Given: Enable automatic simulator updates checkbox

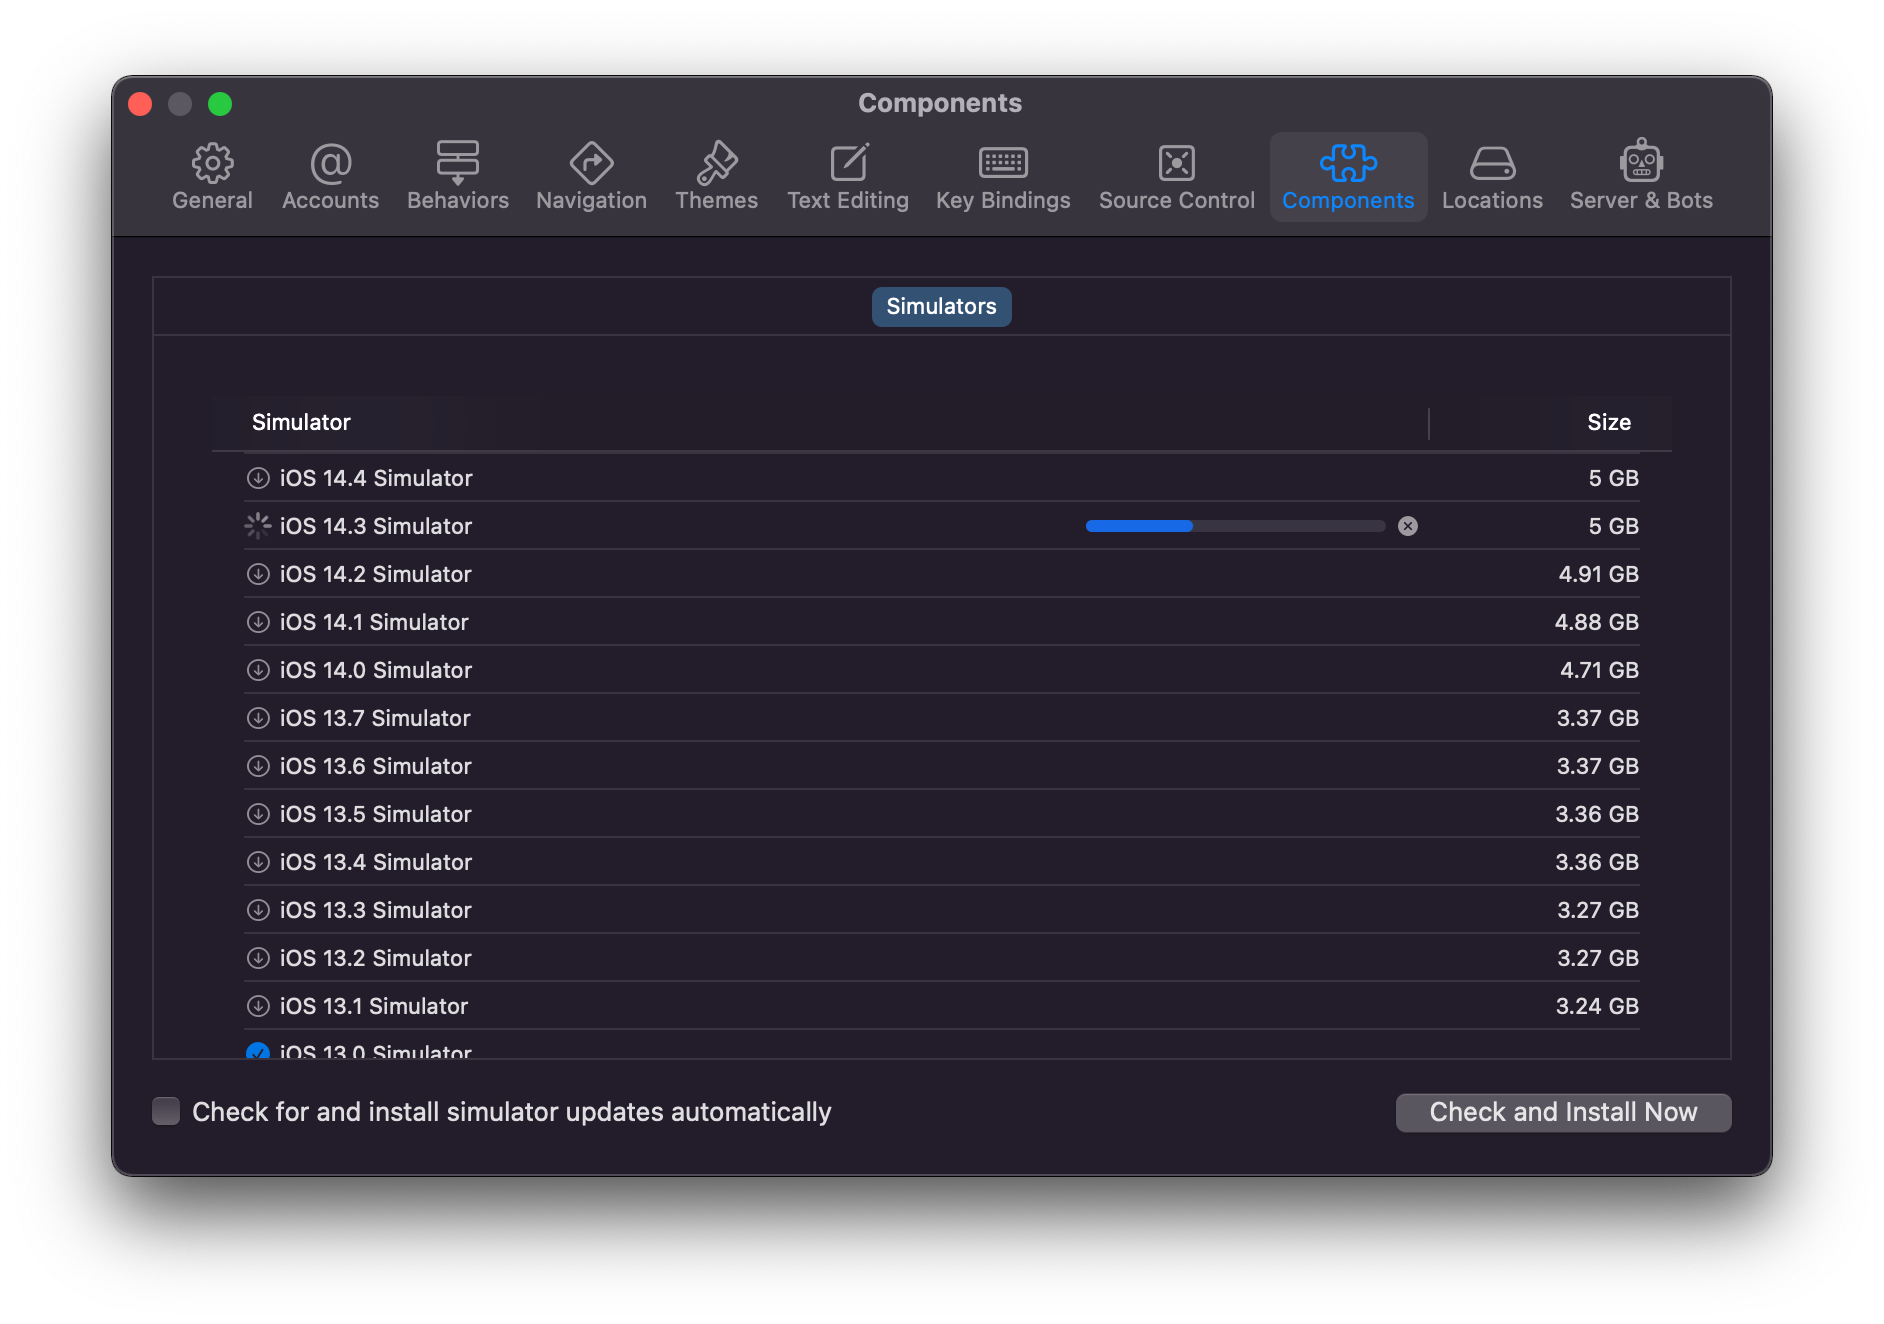Looking at the screenshot, I should click(166, 1111).
